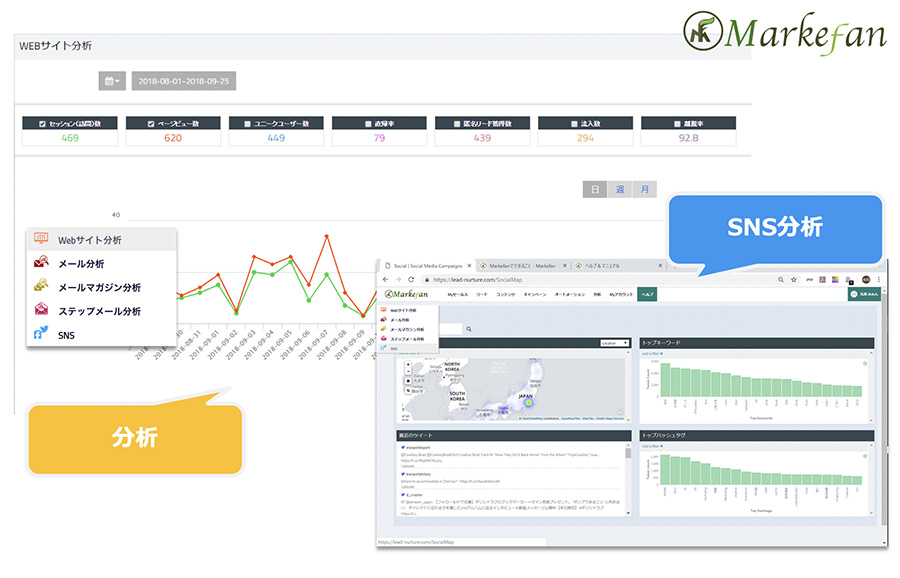The width and height of the screenshot is (900, 578).
Task: Bookmark the page with the star icon
Action: pos(794,280)
